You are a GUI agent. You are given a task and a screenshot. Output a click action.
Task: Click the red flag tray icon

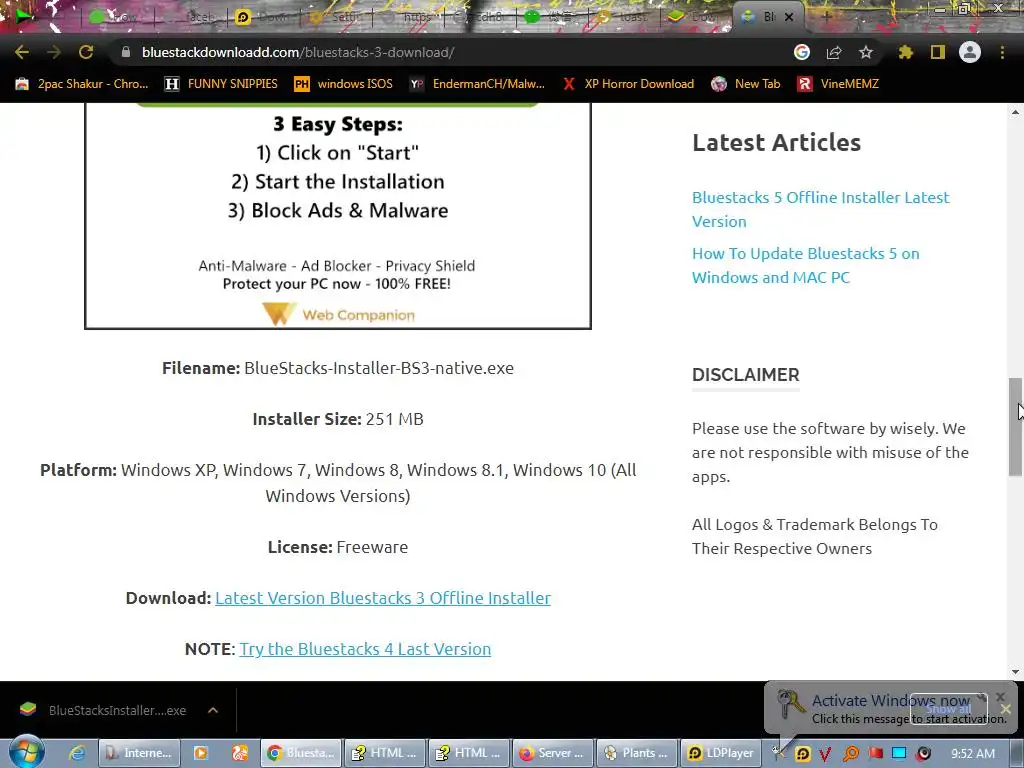pos(875,754)
